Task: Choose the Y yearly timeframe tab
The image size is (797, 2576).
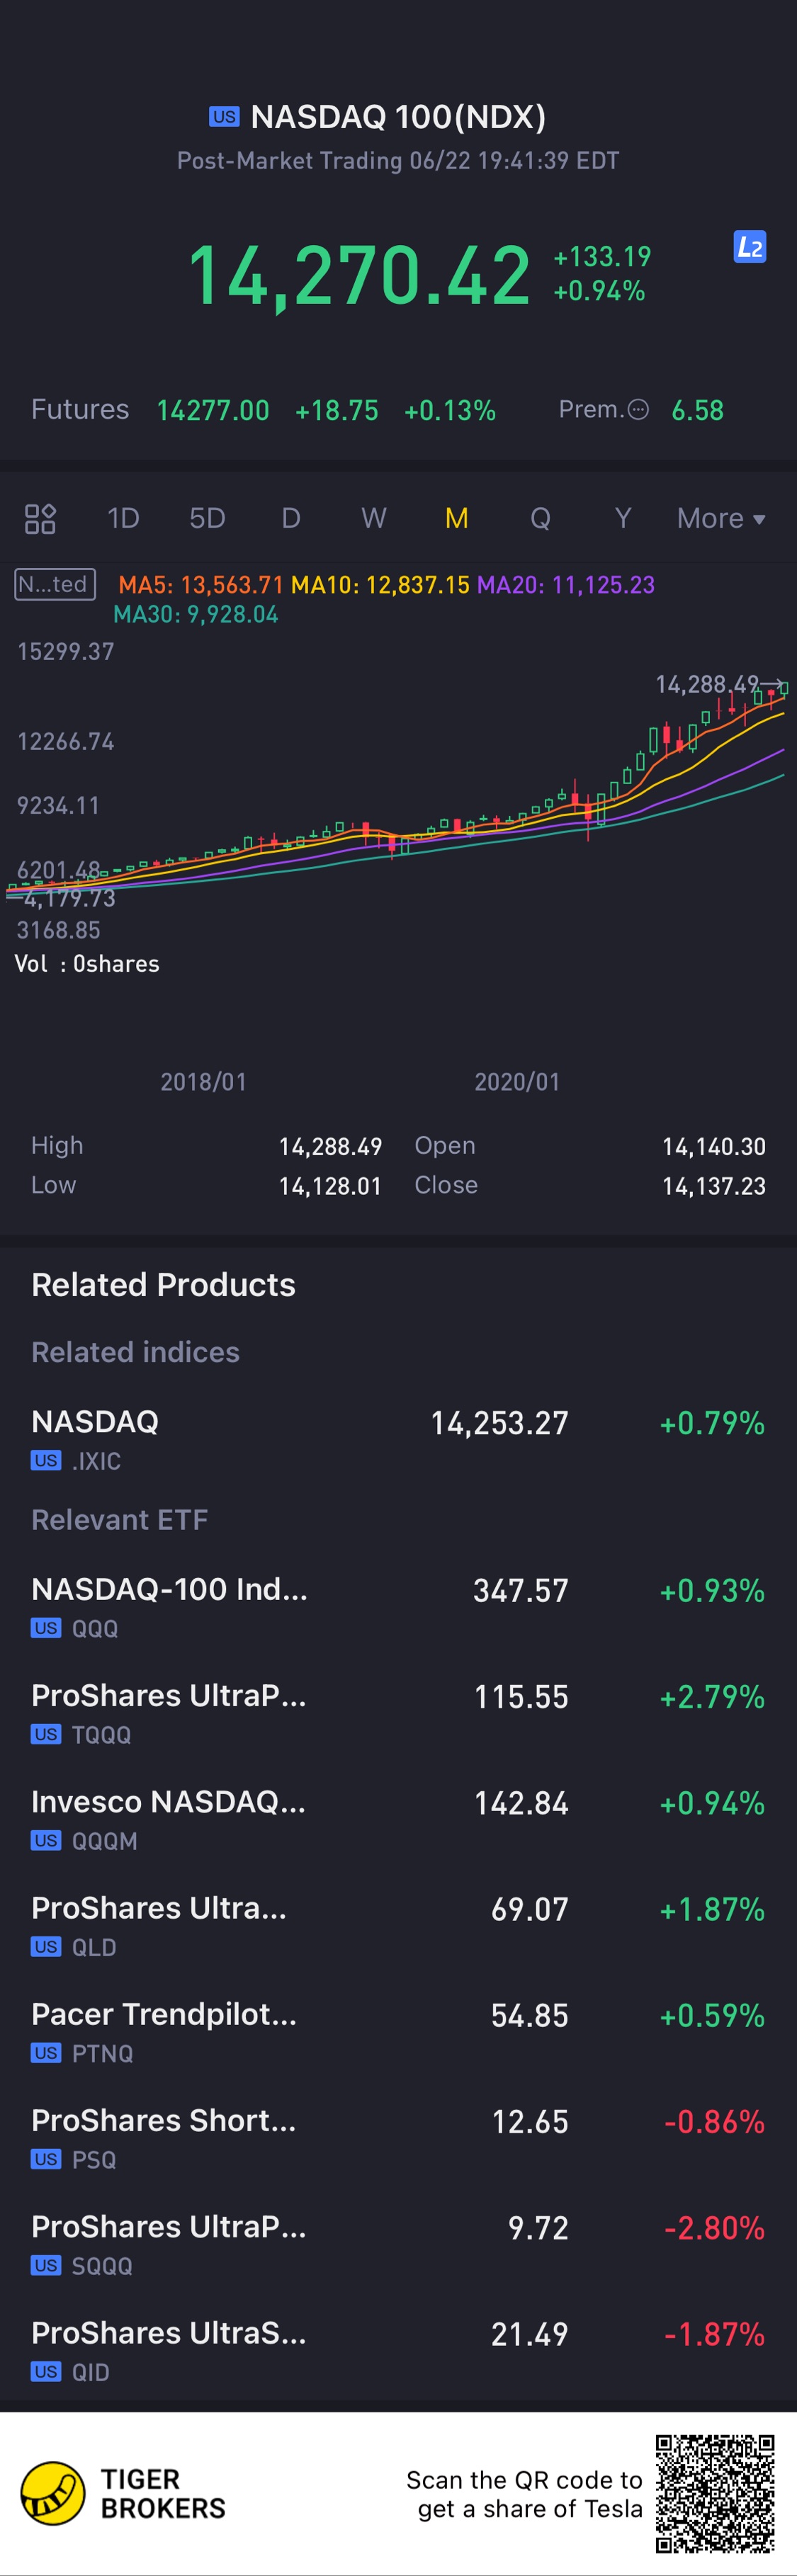Action: (x=623, y=519)
